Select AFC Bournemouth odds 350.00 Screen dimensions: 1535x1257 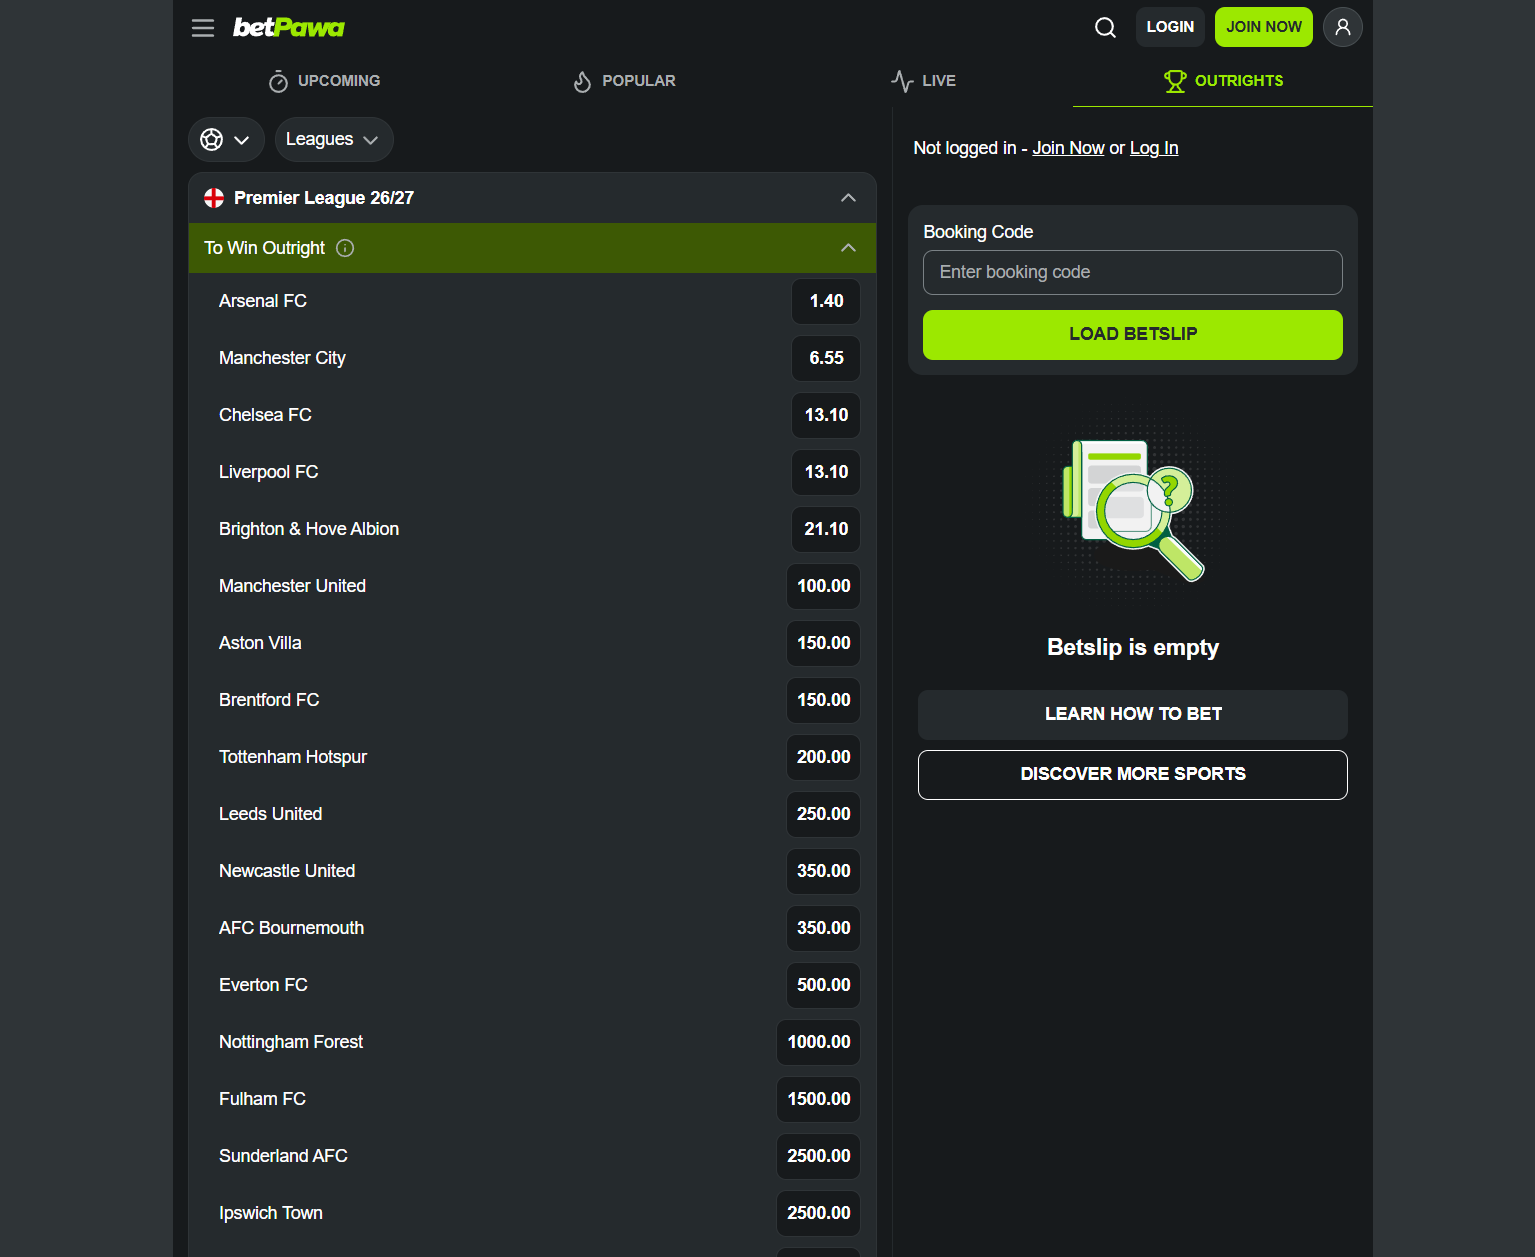pos(824,928)
